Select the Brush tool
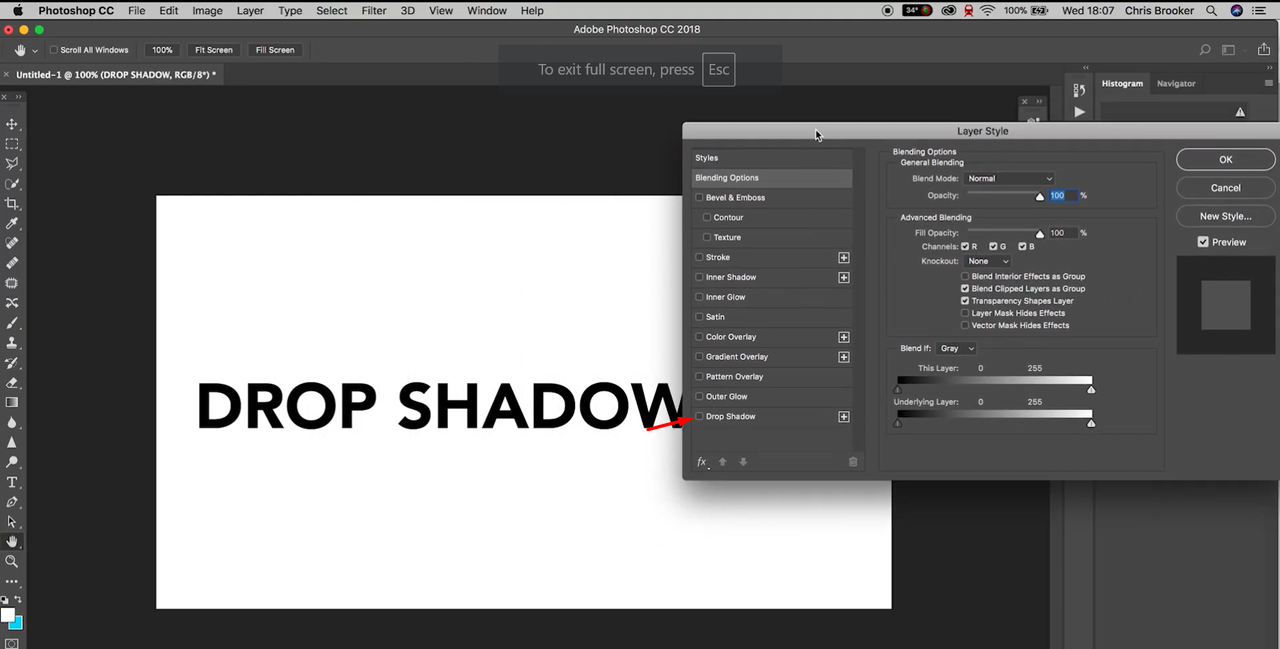1280x649 pixels. (12, 323)
